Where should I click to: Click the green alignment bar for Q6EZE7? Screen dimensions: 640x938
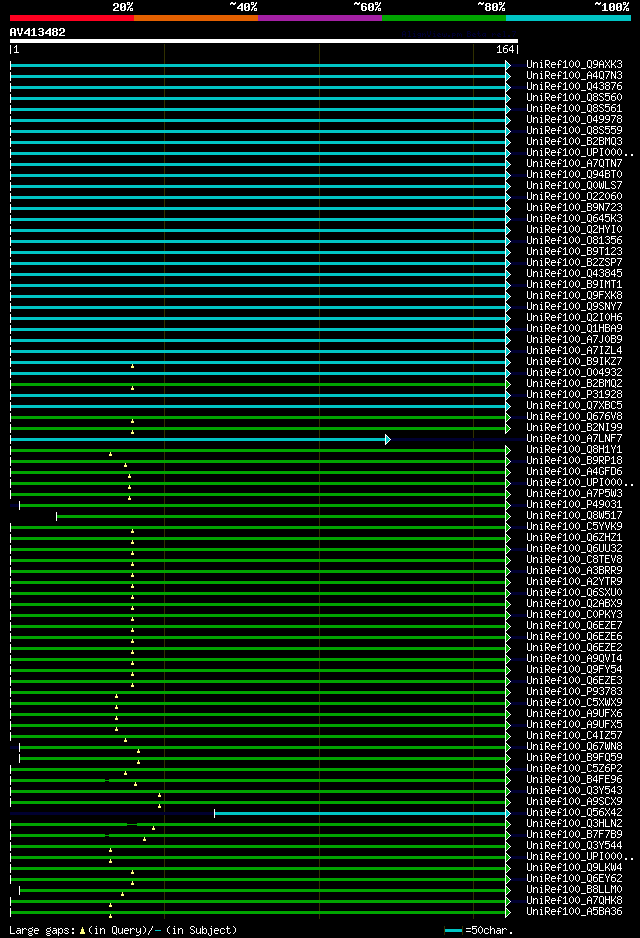pos(258,626)
